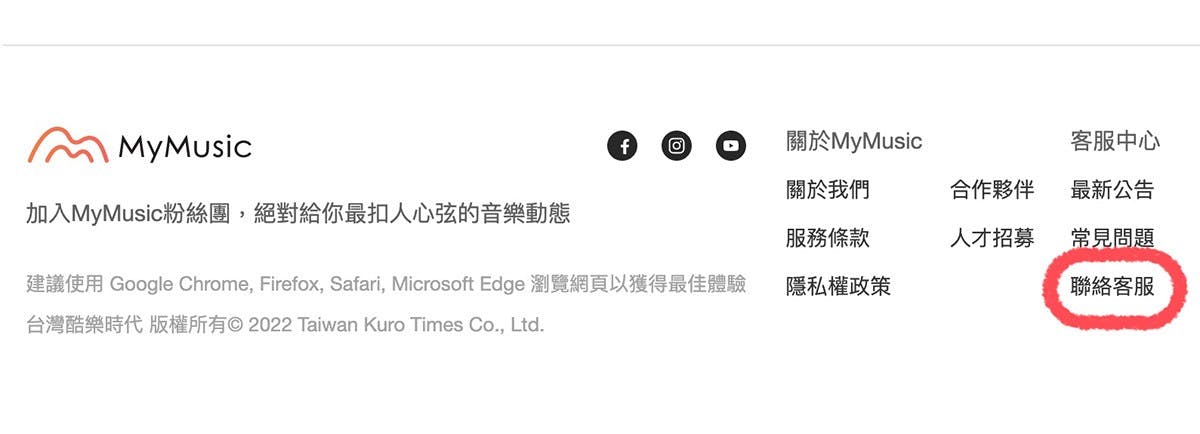Open the MyMusic Facebook page icon
Viewport: 1200px width, 434px height.
622,146
